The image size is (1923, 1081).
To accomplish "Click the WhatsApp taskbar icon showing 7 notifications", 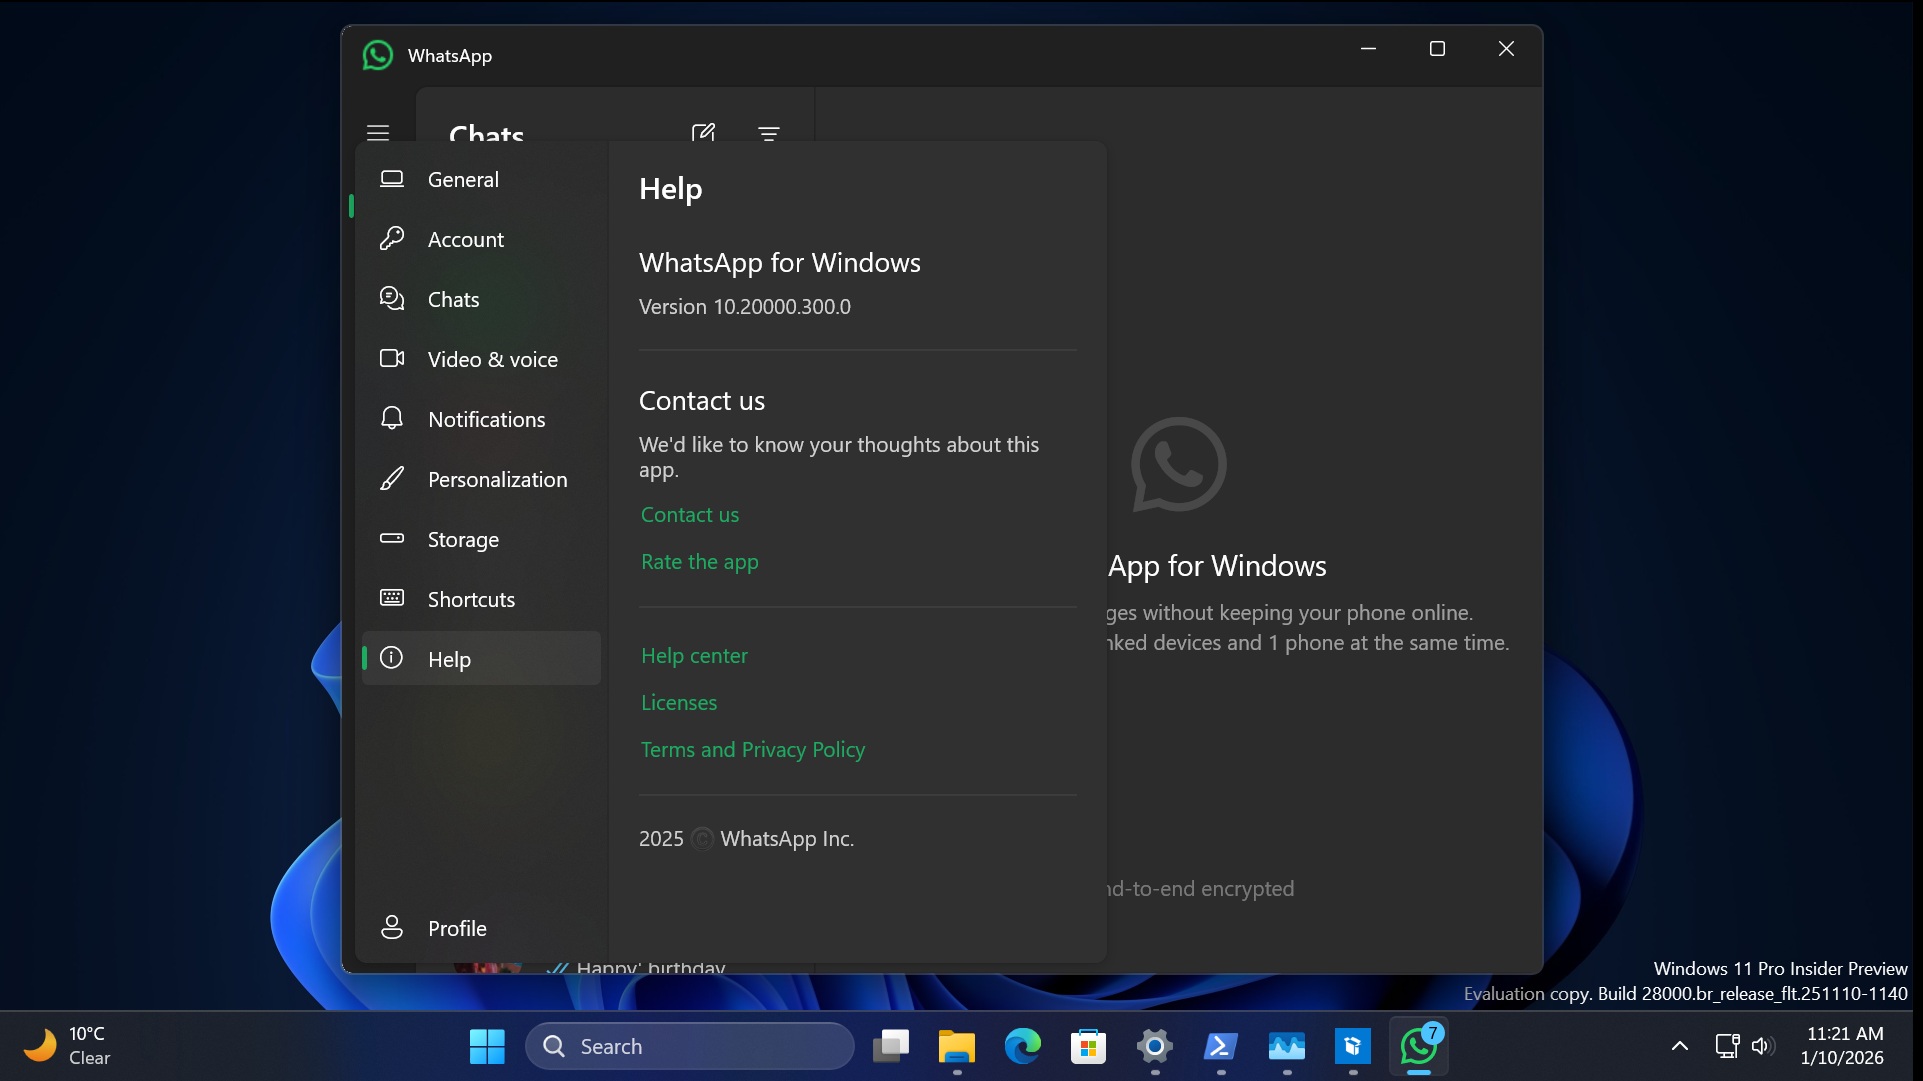I will click(1419, 1046).
